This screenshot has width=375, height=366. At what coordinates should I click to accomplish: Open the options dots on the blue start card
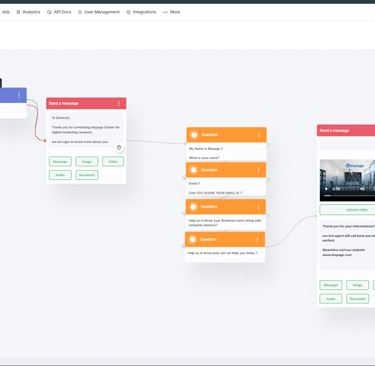[x=19, y=95]
